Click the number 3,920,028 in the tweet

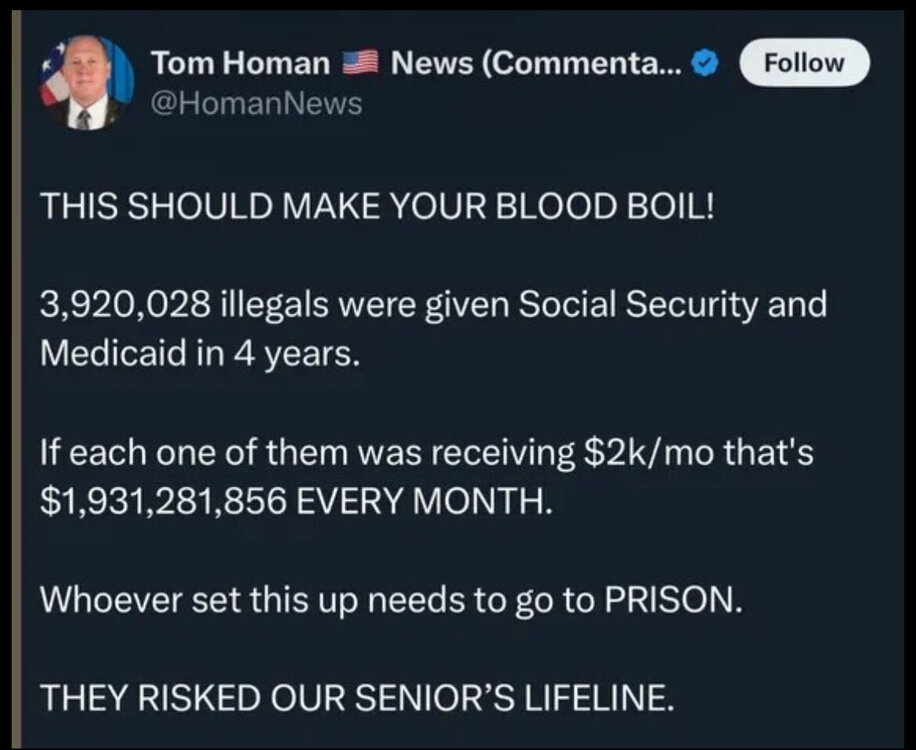tap(124, 306)
